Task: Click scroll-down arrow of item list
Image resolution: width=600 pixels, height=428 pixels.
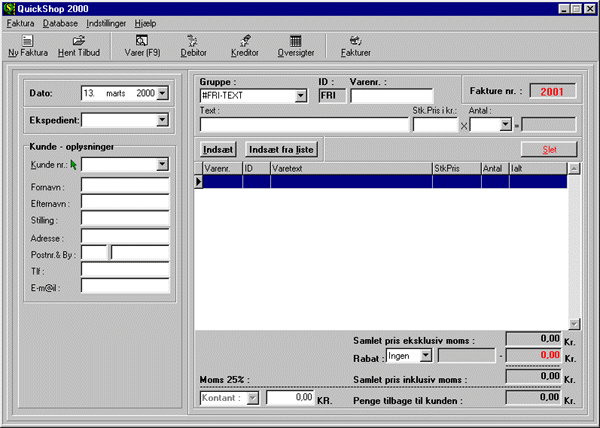Action: (x=574, y=324)
